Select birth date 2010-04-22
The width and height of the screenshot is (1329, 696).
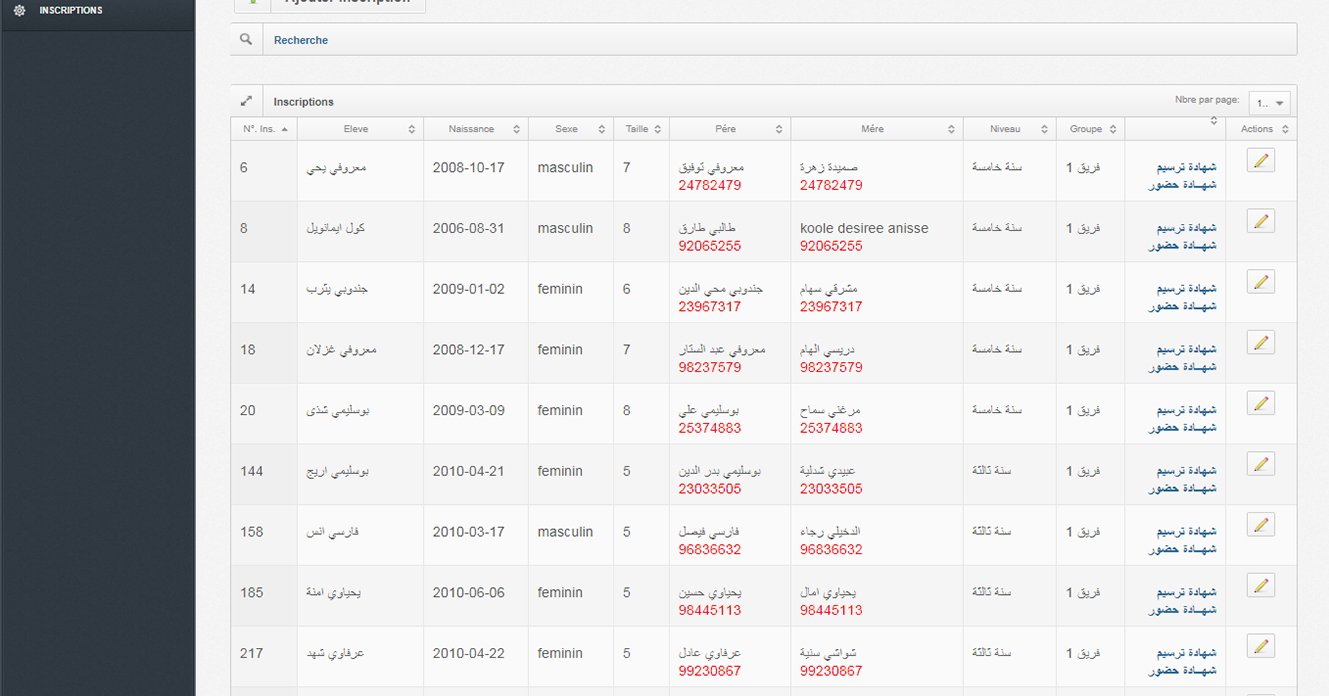click(469, 653)
